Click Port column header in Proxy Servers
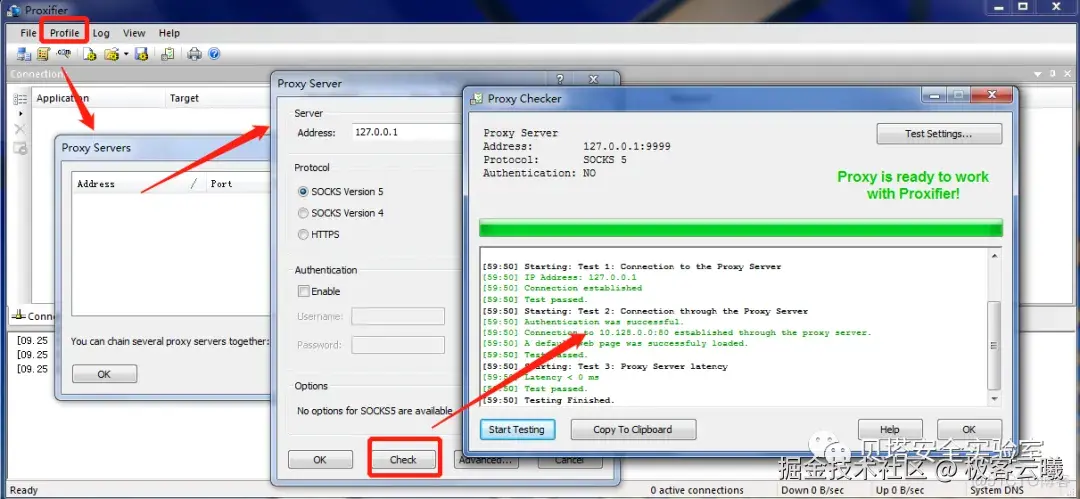Screen dimensions: 1080x499 click(236, 184)
